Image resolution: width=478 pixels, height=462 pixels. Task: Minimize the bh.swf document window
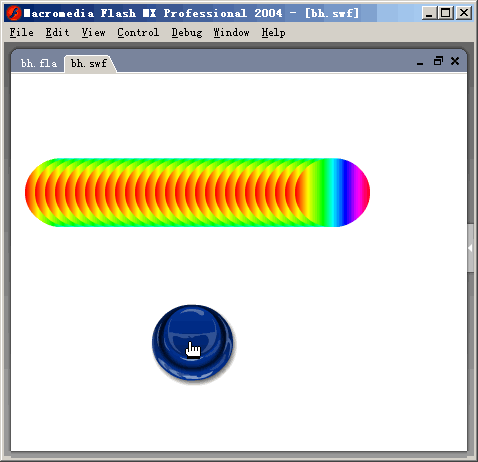pyautogui.click(x=420, y=62)
